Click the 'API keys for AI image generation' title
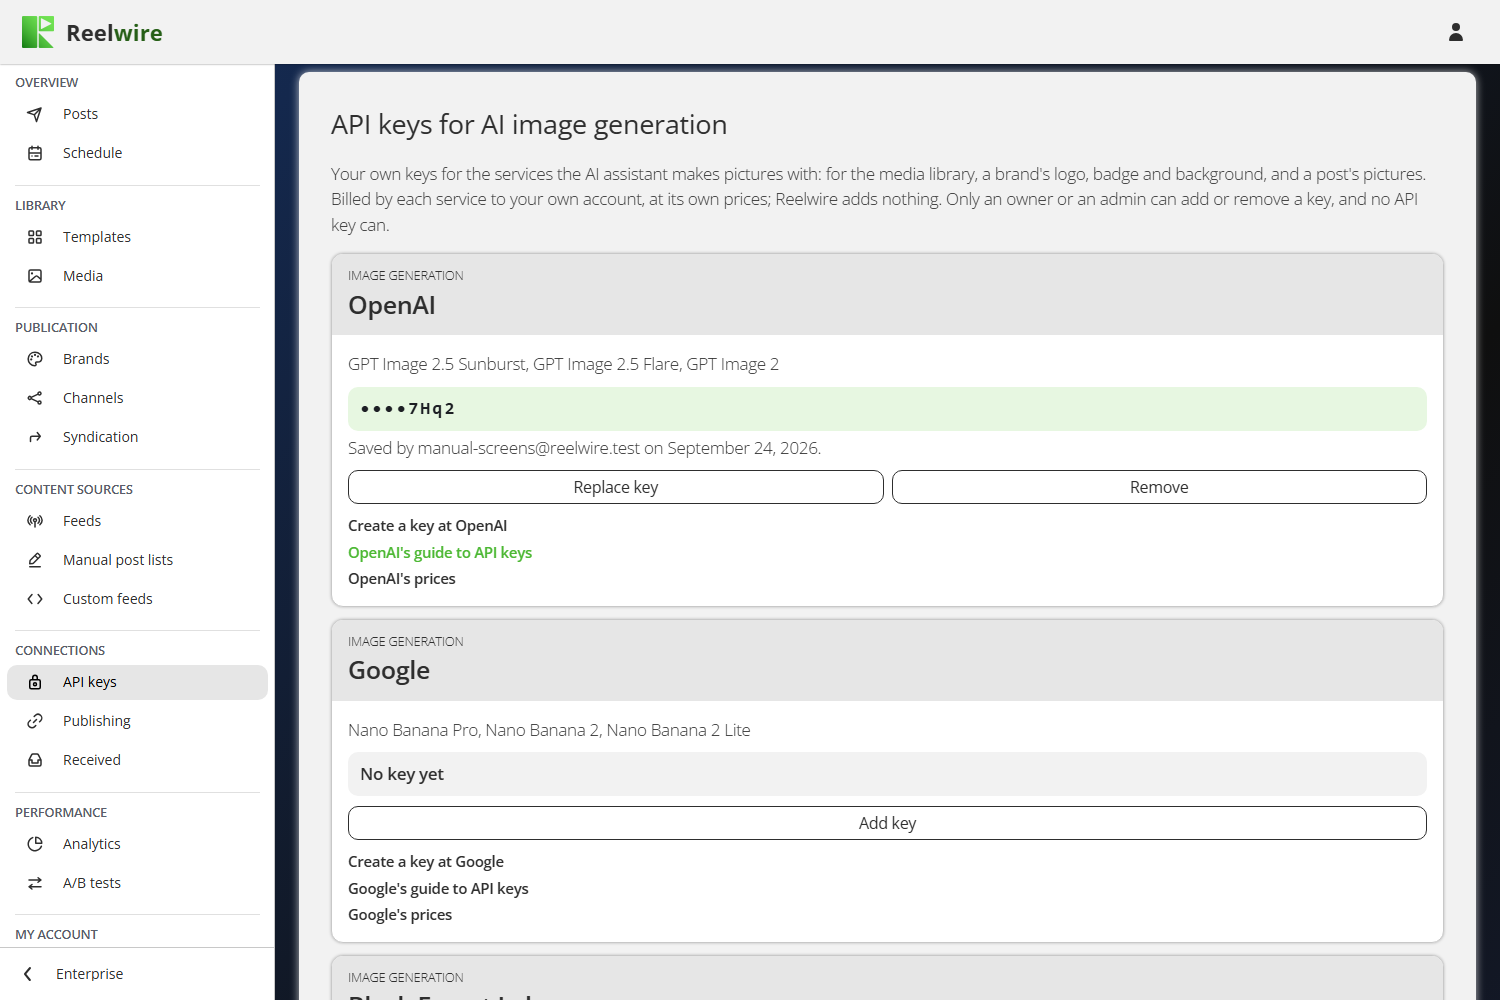 tap(529, 125)
